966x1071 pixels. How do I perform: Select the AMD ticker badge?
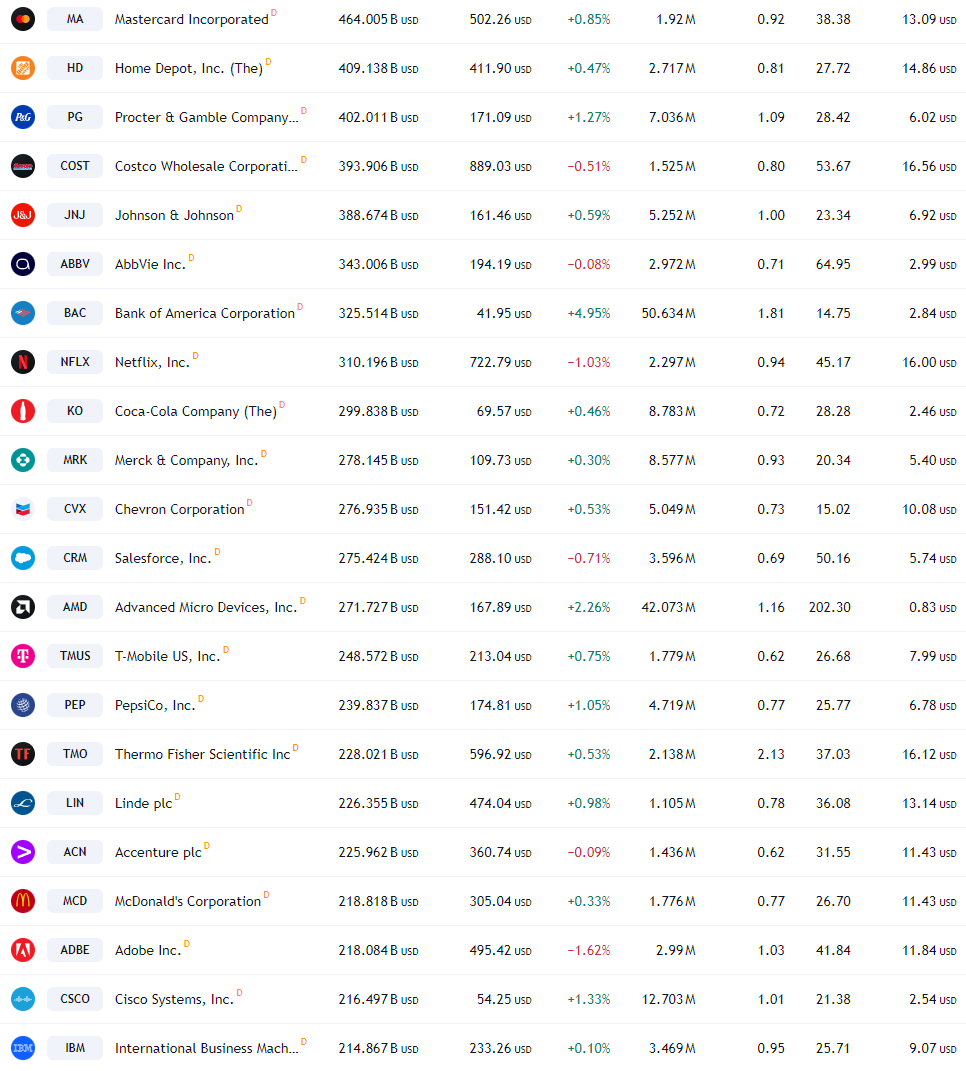pos(75,607)
